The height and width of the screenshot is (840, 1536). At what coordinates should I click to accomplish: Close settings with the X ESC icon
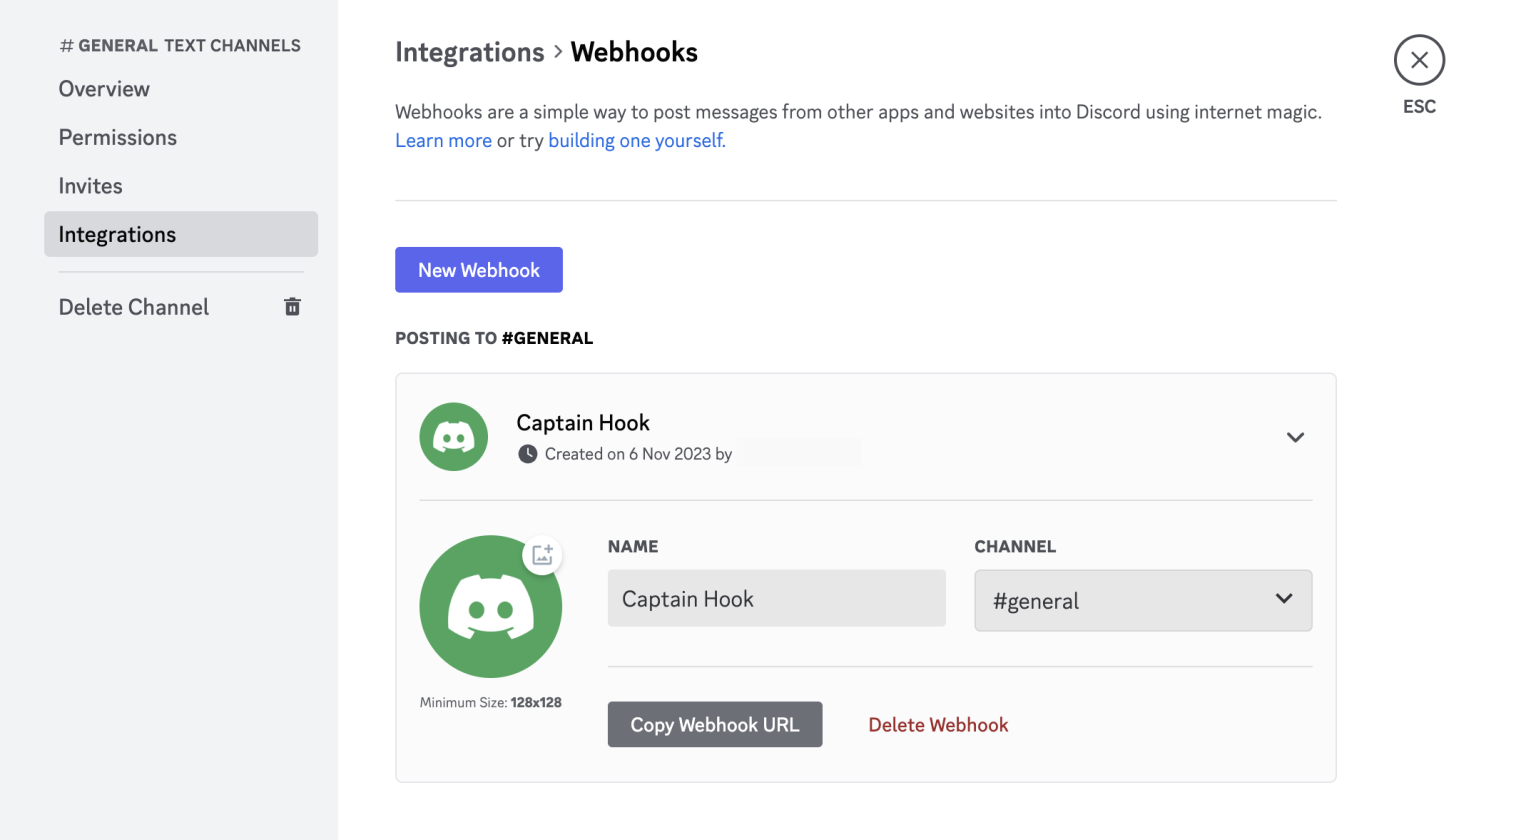pos(1419,60)
